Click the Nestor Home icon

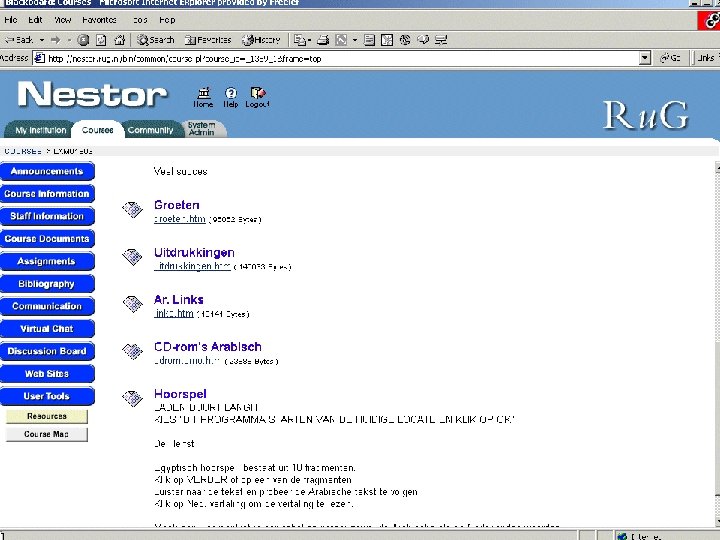(203, 97)
